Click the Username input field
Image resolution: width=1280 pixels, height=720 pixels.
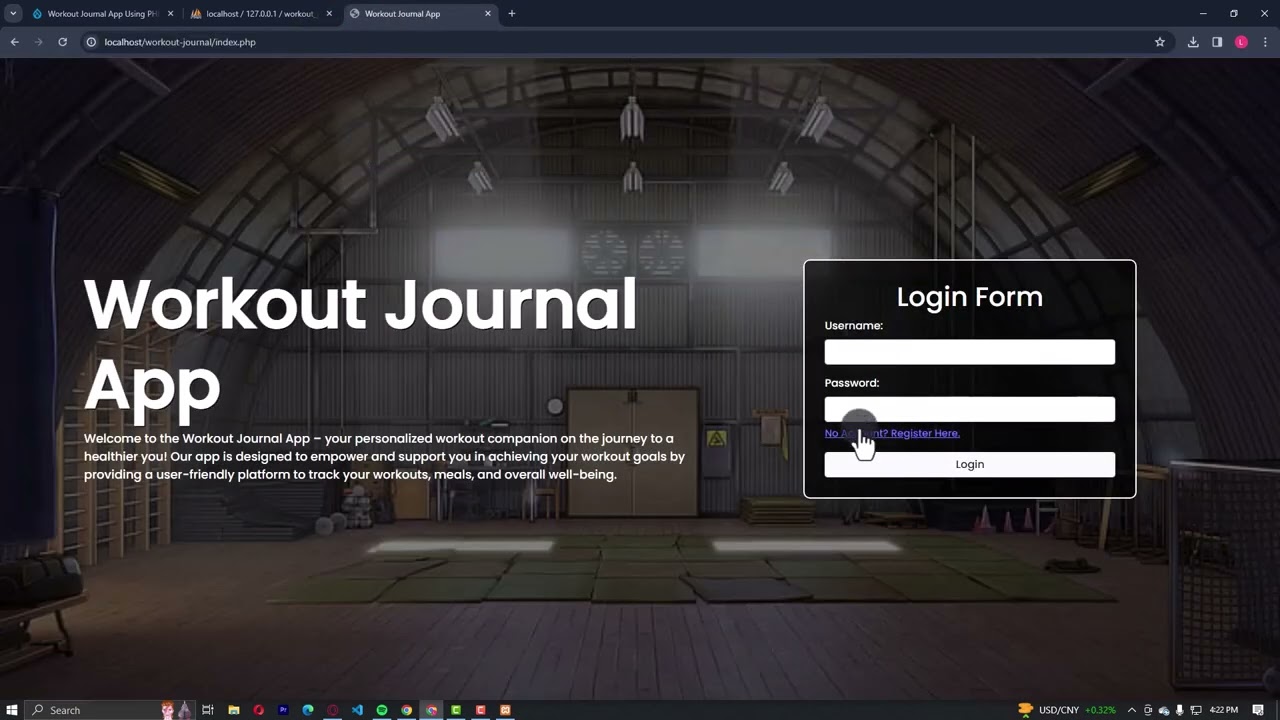pos(969,352)
